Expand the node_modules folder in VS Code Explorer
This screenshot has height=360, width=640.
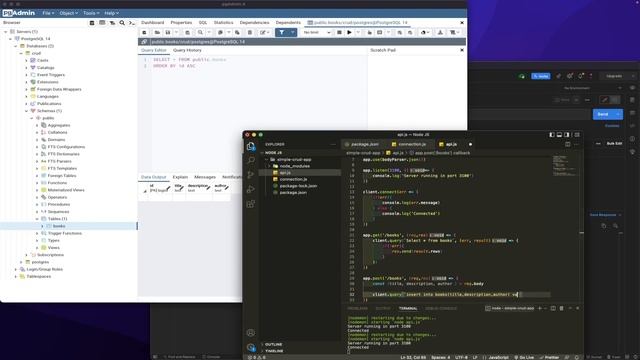click(x=270, y=166)
